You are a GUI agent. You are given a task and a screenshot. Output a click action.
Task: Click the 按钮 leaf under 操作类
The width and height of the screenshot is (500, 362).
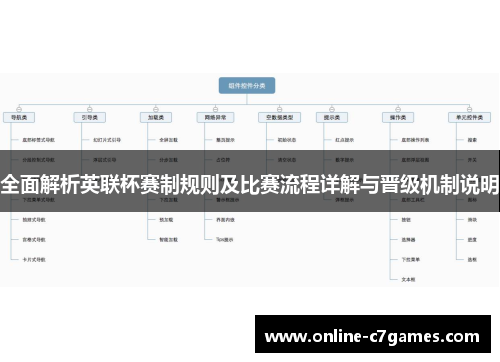(x=406, y=220)
